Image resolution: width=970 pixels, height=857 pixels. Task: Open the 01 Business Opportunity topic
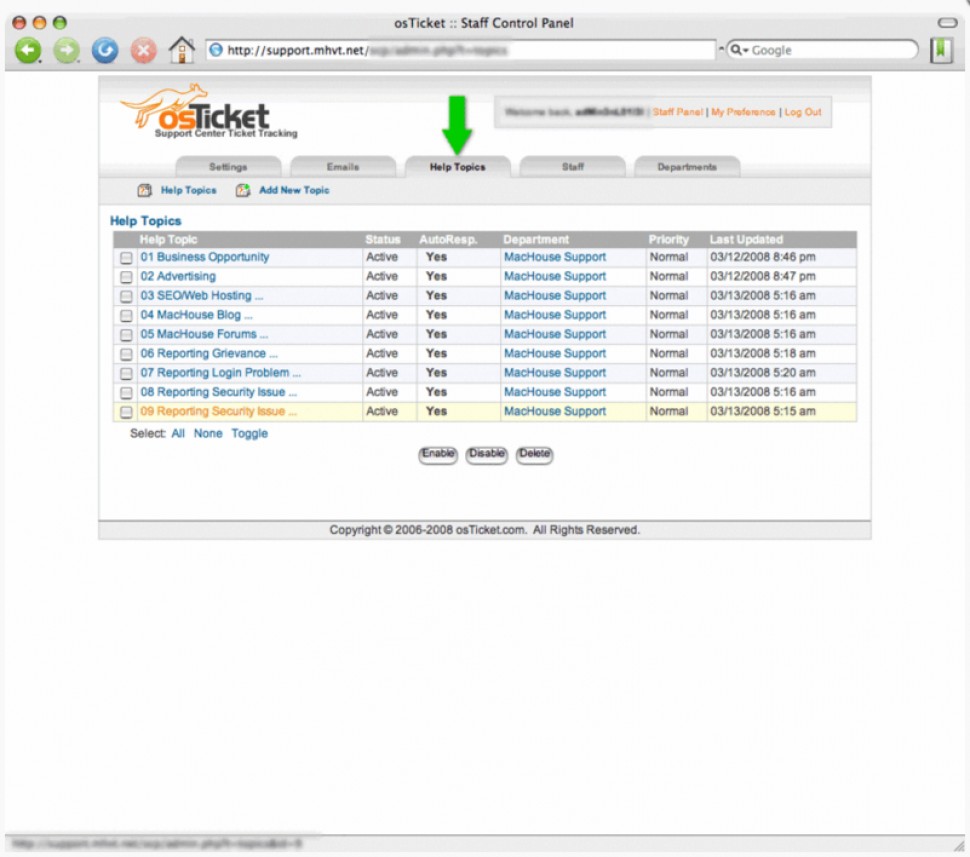coord(205,257)
